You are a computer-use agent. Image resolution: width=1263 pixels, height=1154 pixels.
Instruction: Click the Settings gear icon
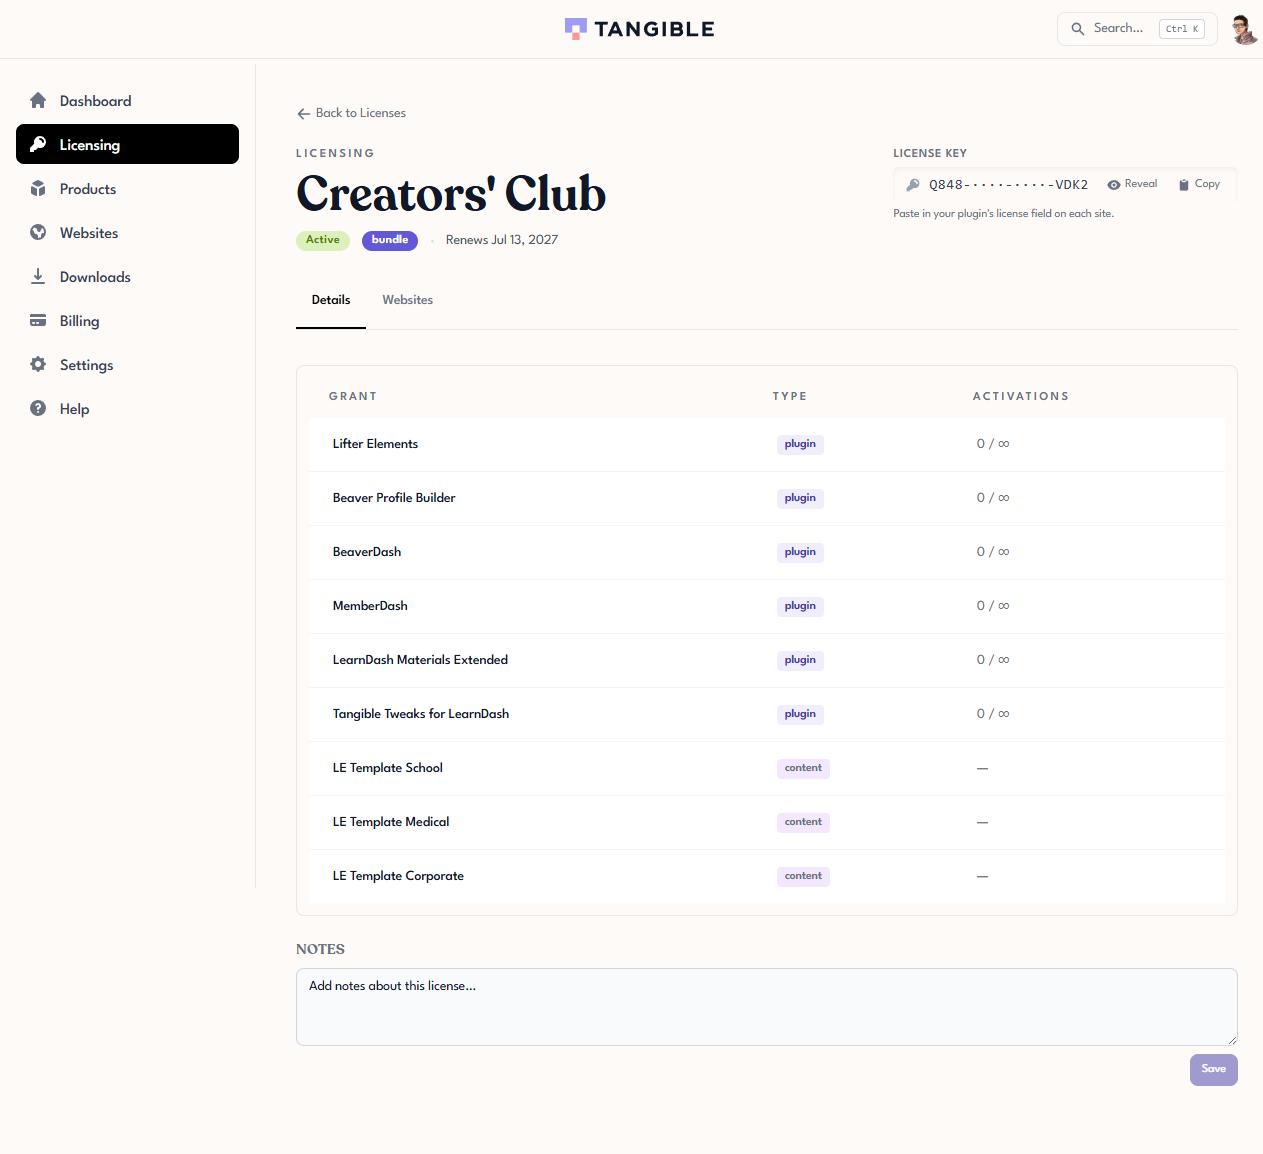[x=38, y=364]
